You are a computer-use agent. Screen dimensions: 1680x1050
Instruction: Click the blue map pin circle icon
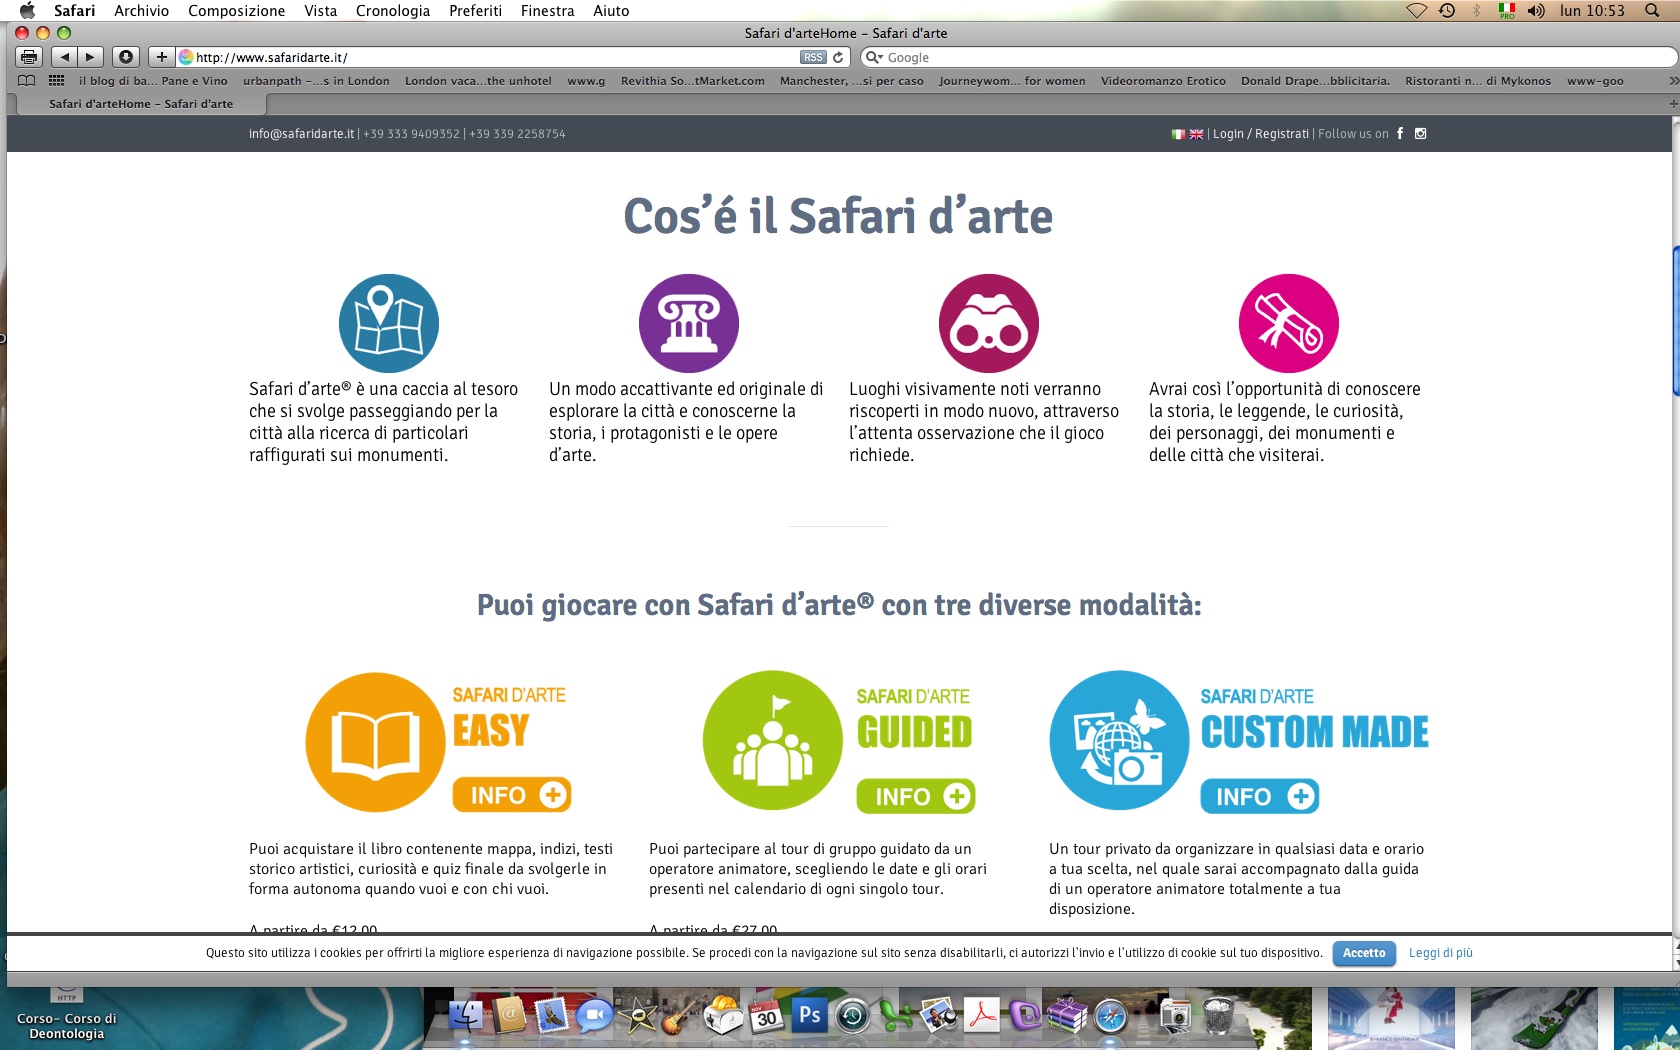pyautogui.click(x=389, y=323)
